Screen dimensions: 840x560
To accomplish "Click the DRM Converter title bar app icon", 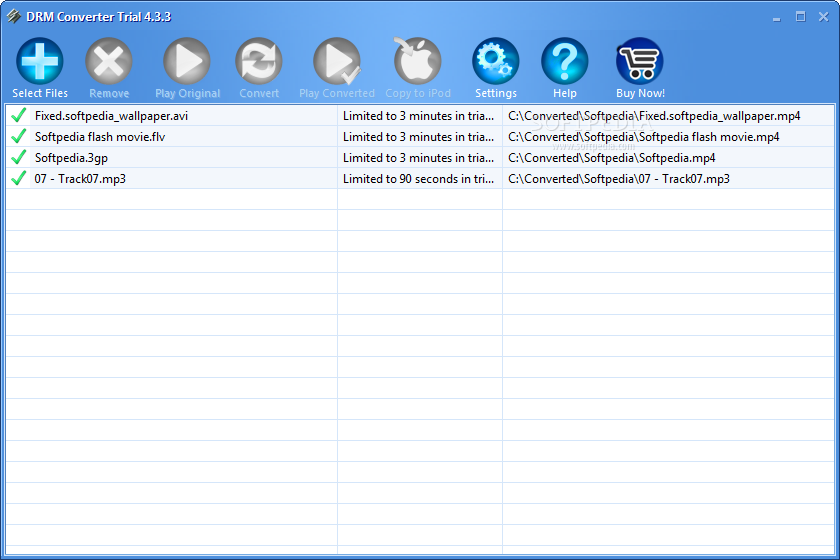I will click(14, 17).
